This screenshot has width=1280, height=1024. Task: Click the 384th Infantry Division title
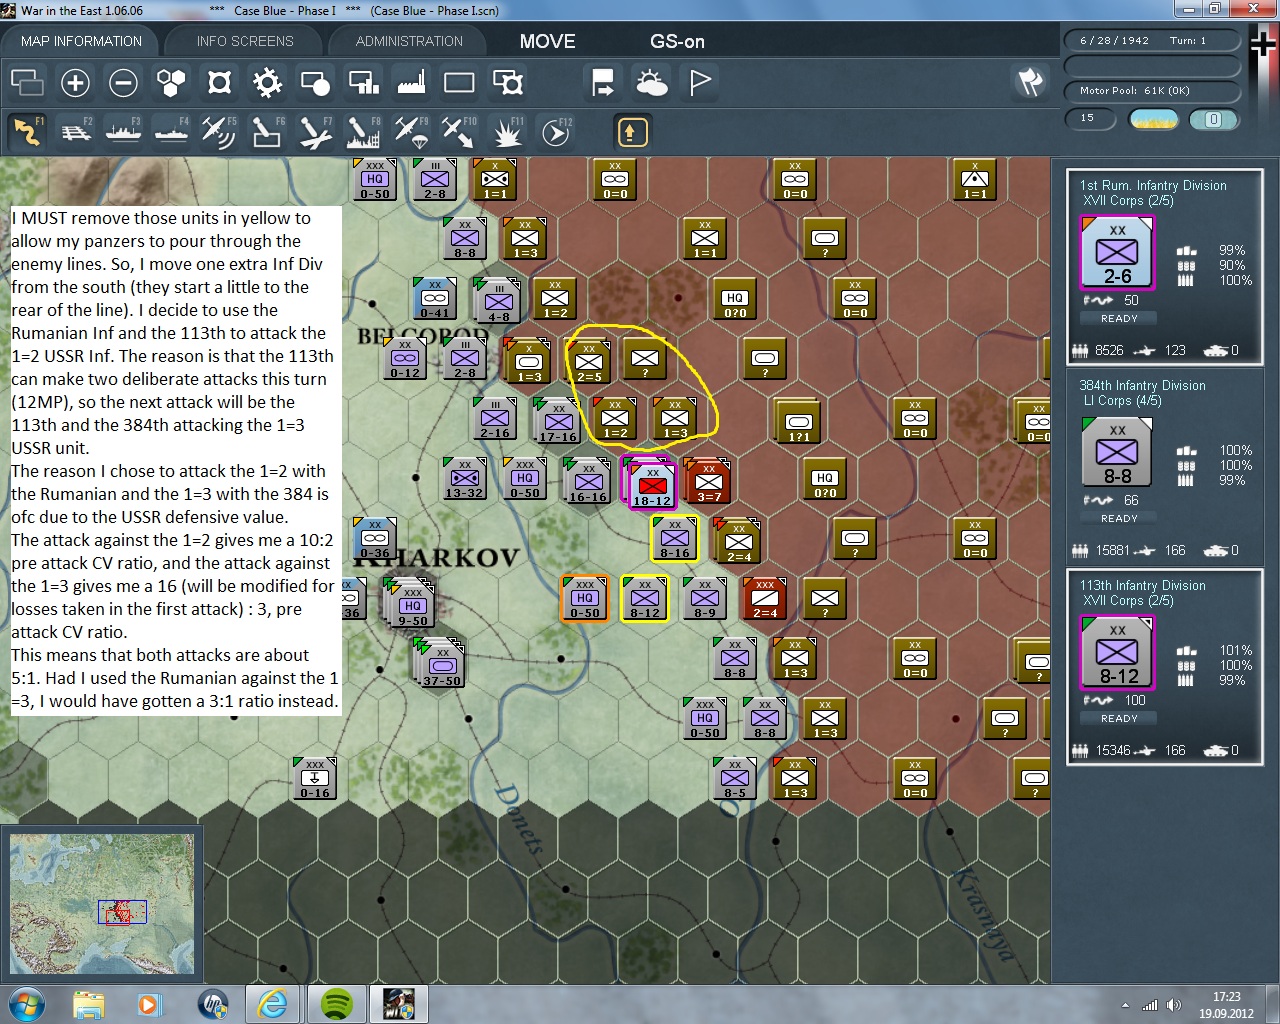[1142, 385]
